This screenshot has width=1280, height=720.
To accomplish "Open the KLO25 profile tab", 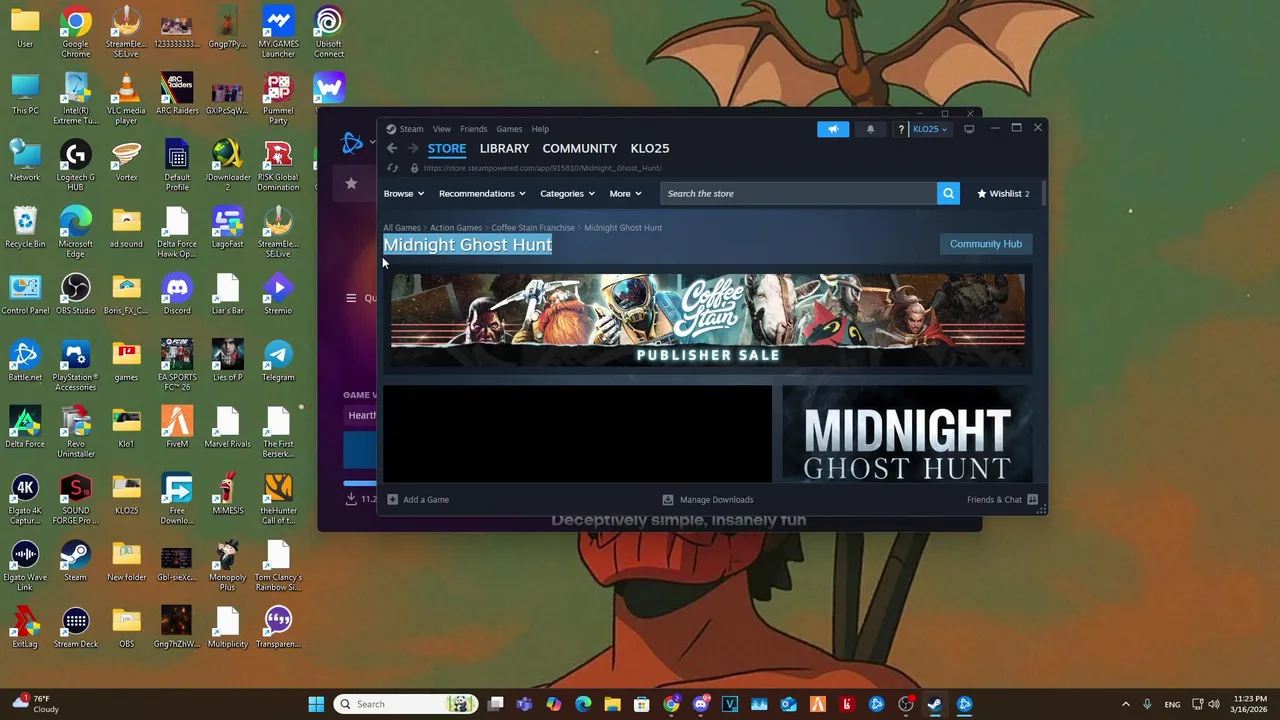I will (x=650, y=148).
